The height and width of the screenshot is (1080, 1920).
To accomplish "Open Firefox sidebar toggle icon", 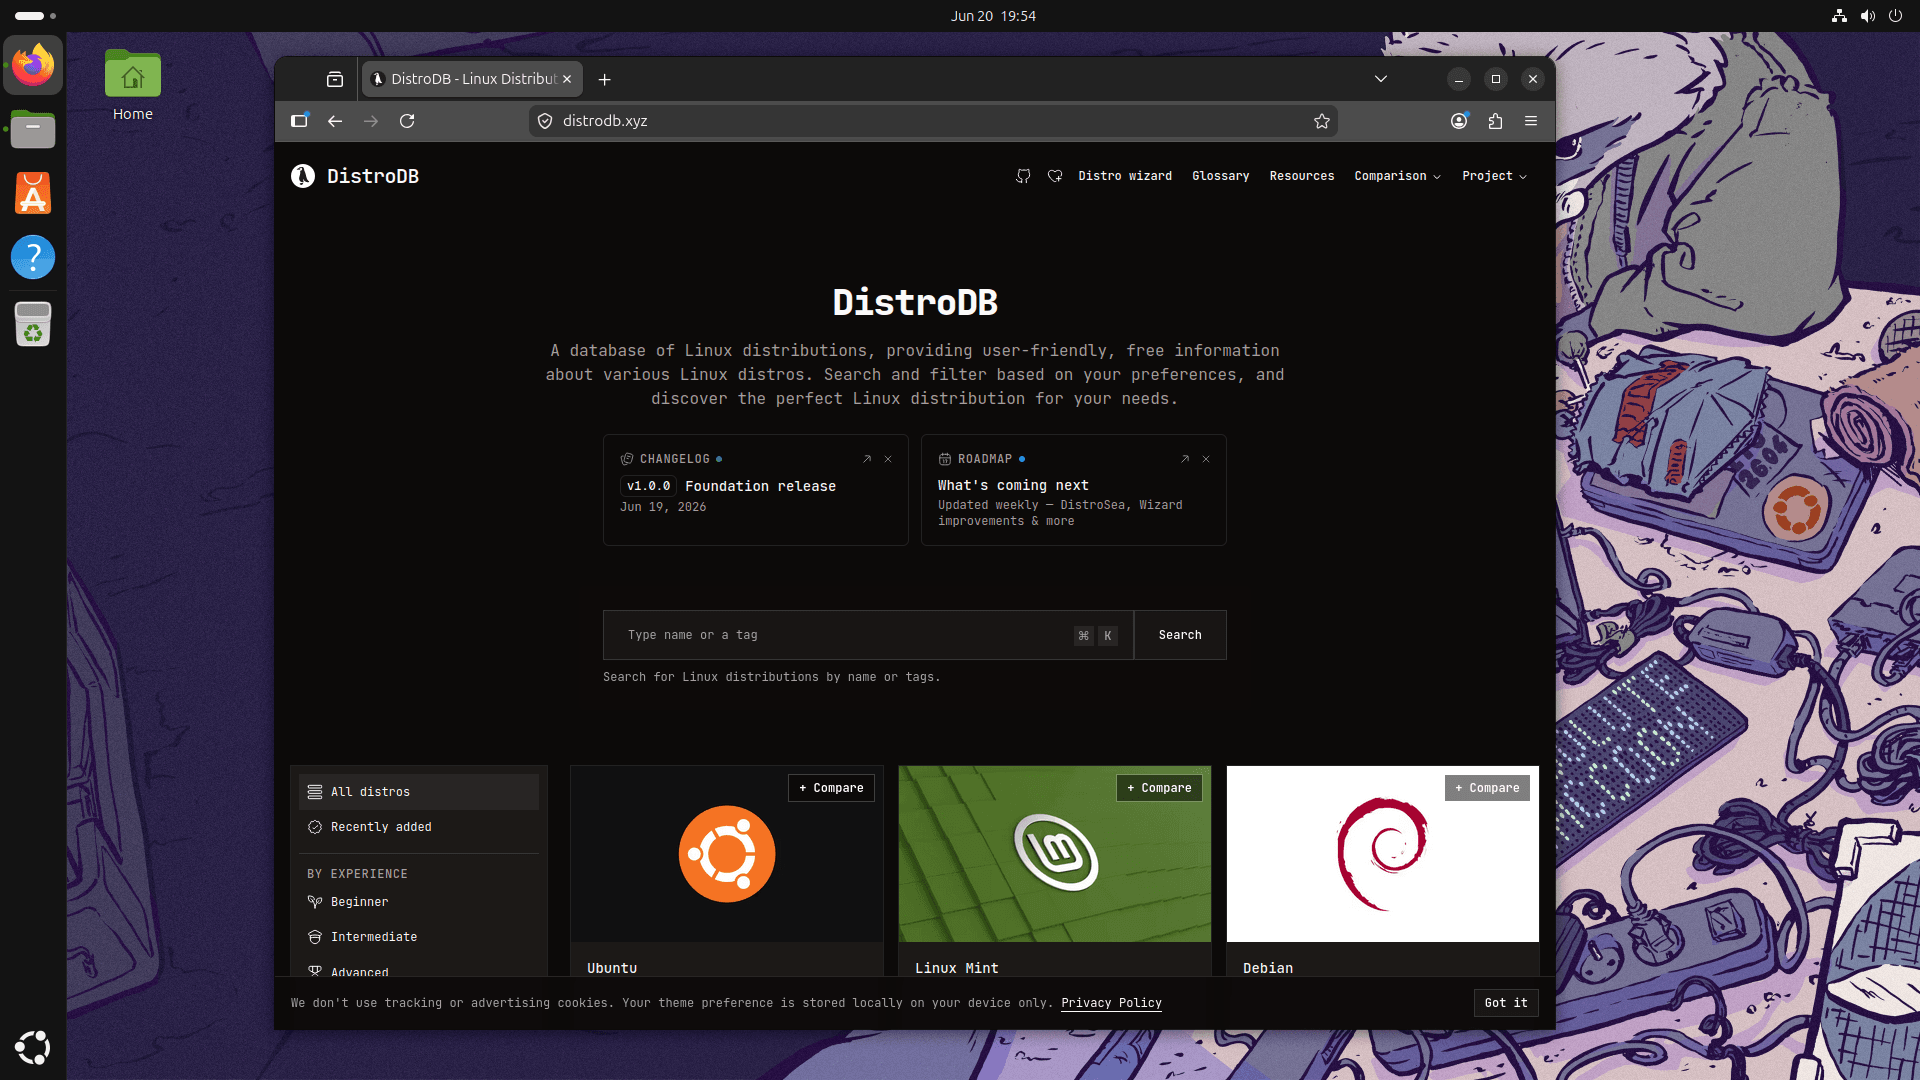I will point(299,121).
